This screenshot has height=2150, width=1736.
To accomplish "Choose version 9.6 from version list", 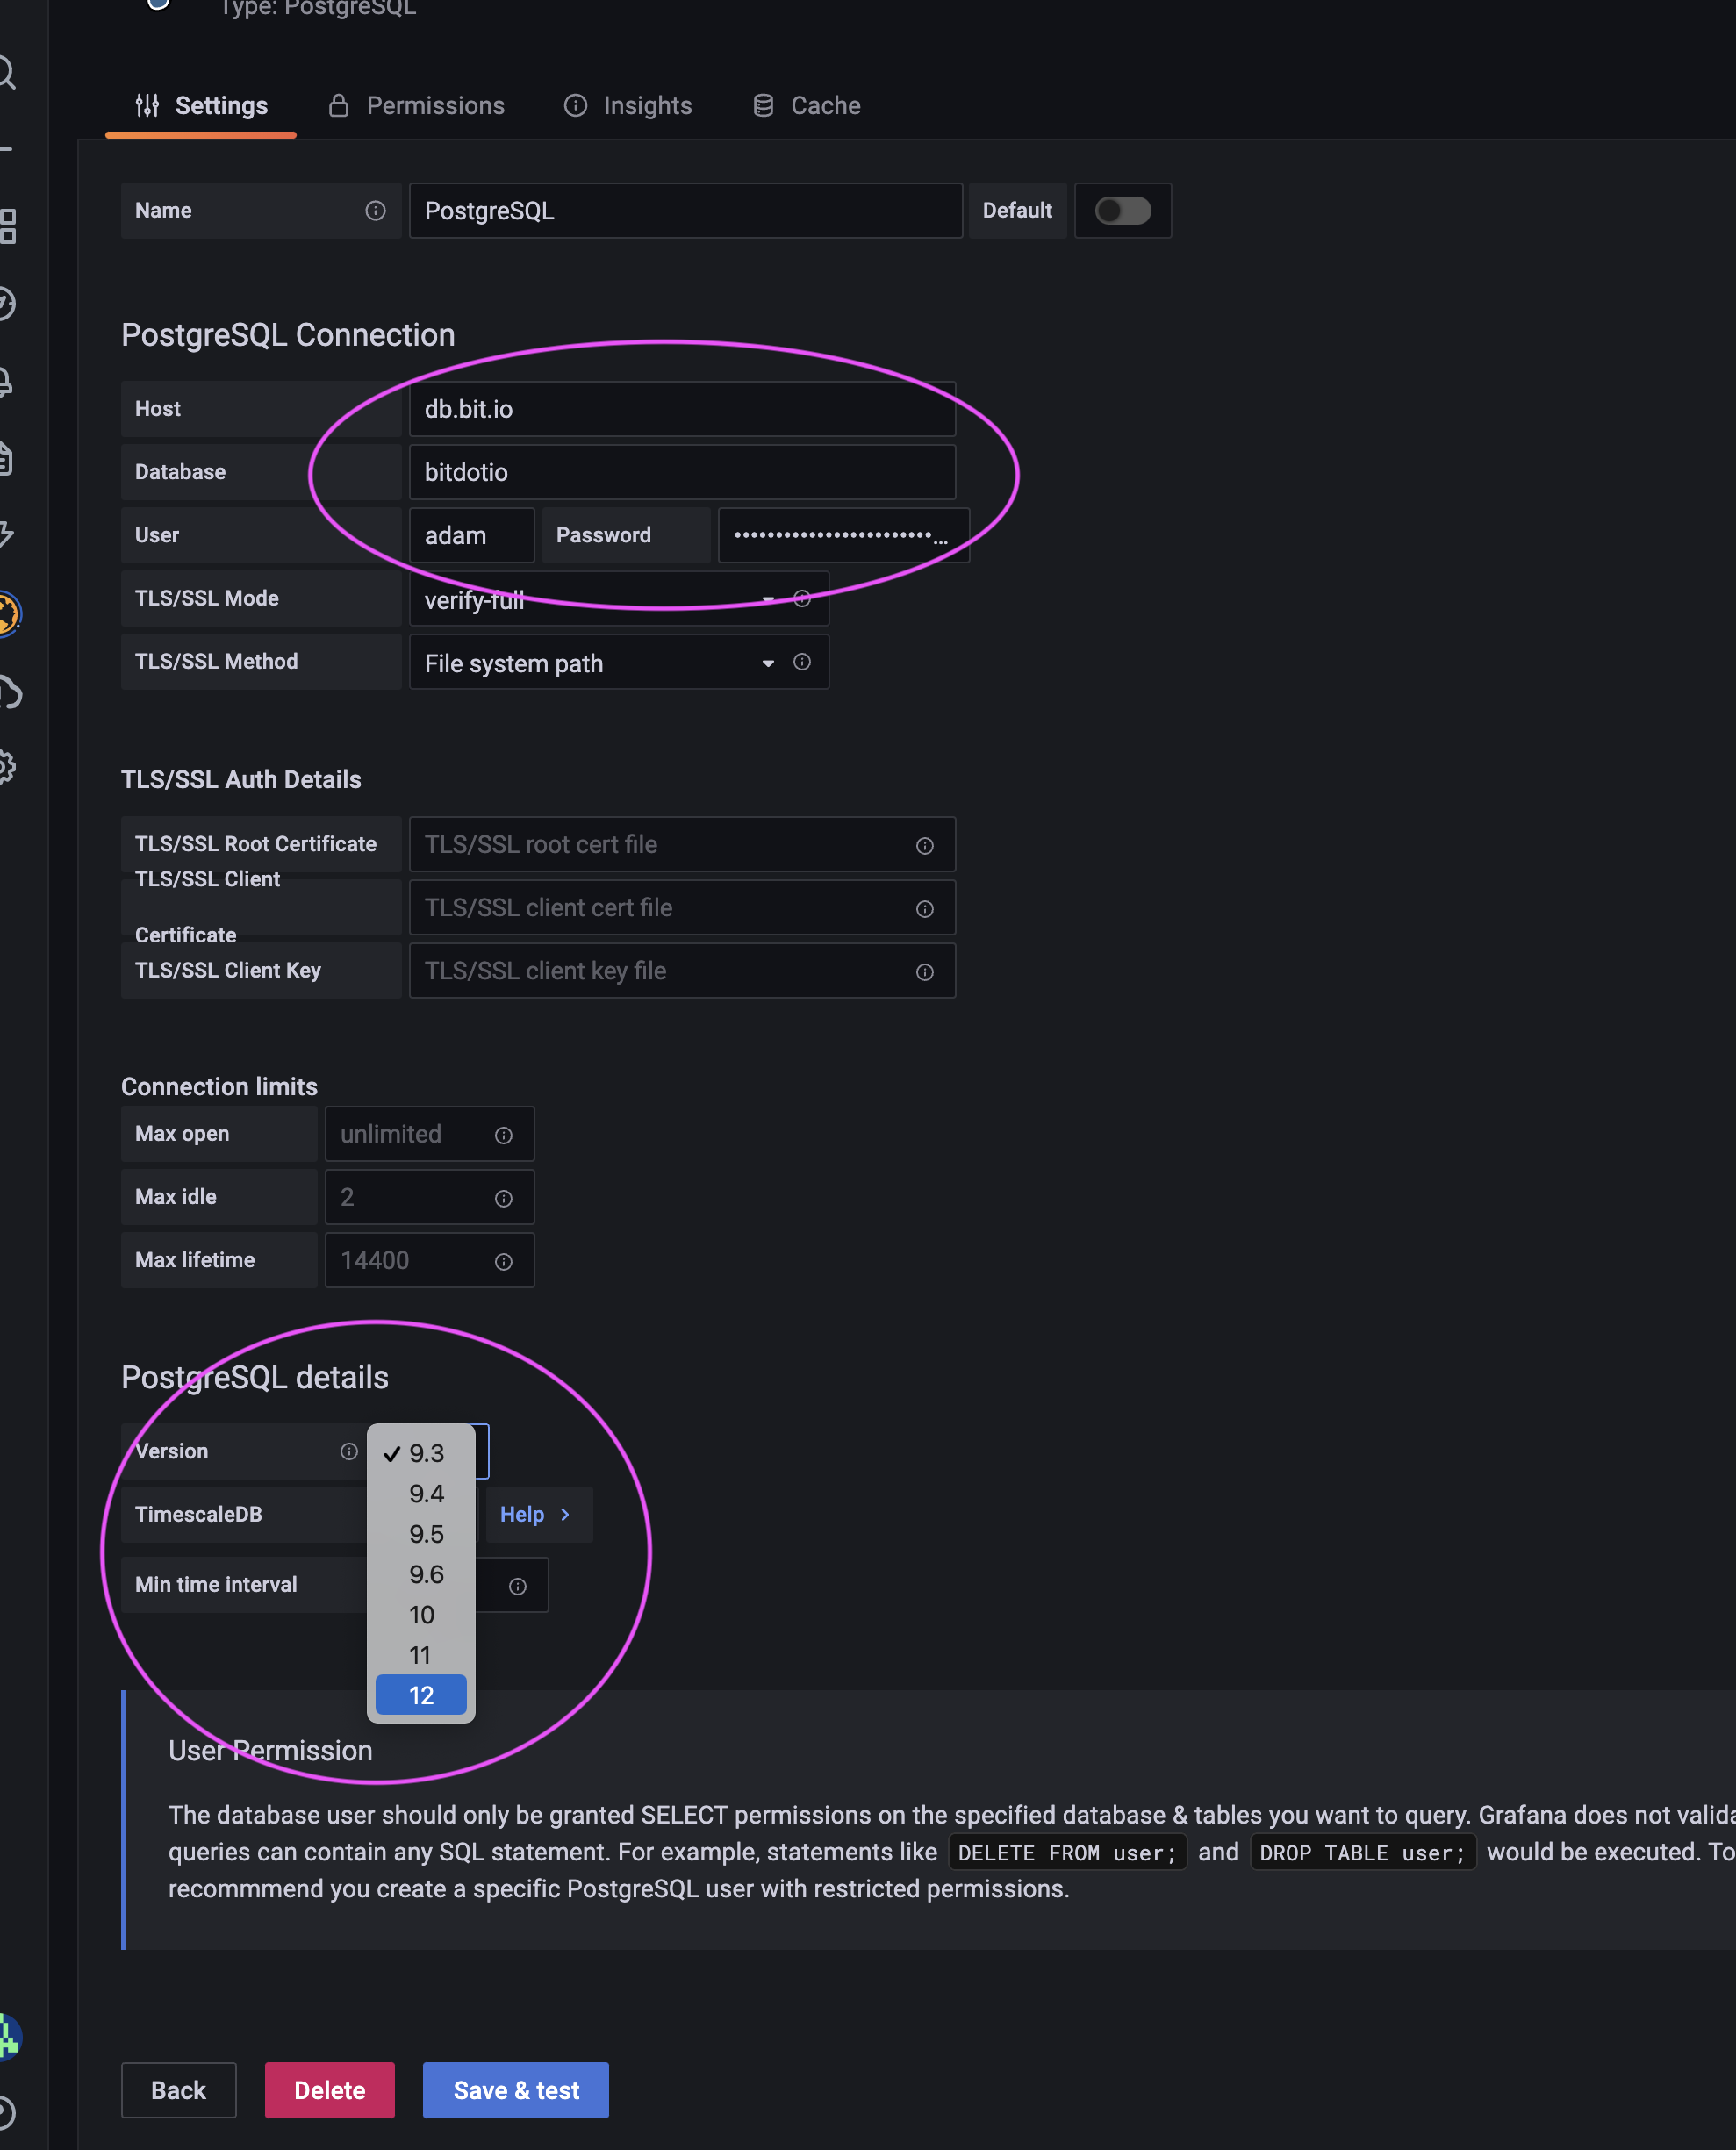I will (x=426, y=1574).
